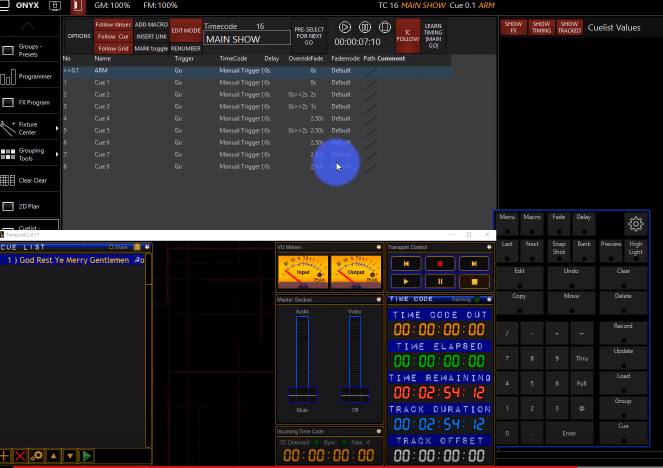Screen dimensions: 663x468
Task: Click the pause button in Transport Control
Action: 439,282
